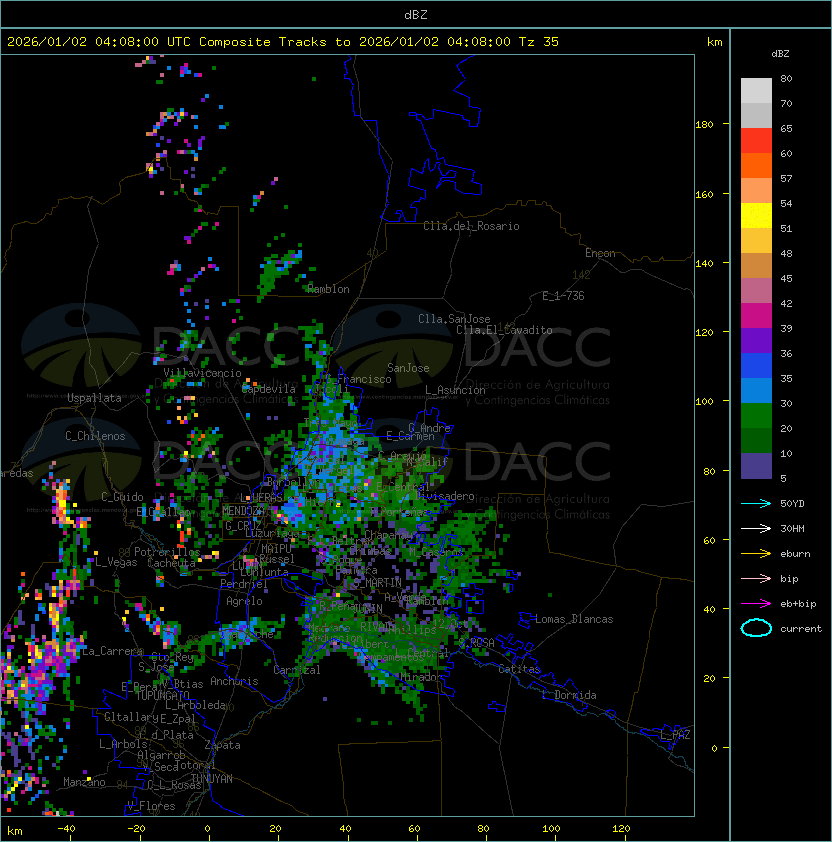Viewport: 832px width, 842px height.
Task: Click the pink bip arrow in legend
Action: click(x=756, y=578)
